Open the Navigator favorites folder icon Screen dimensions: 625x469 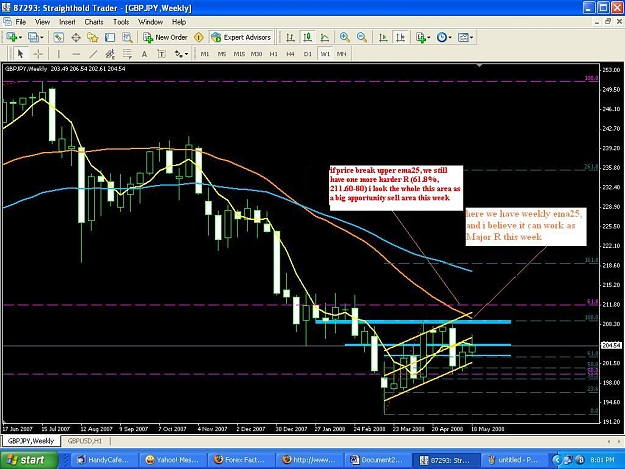pyautogui.click(x=93, y=37)
